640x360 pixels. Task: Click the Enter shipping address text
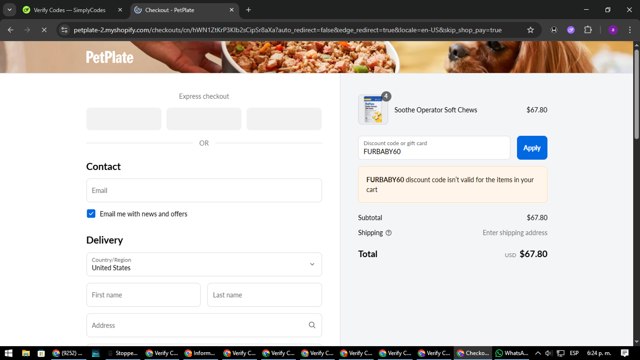click(515, 233)
